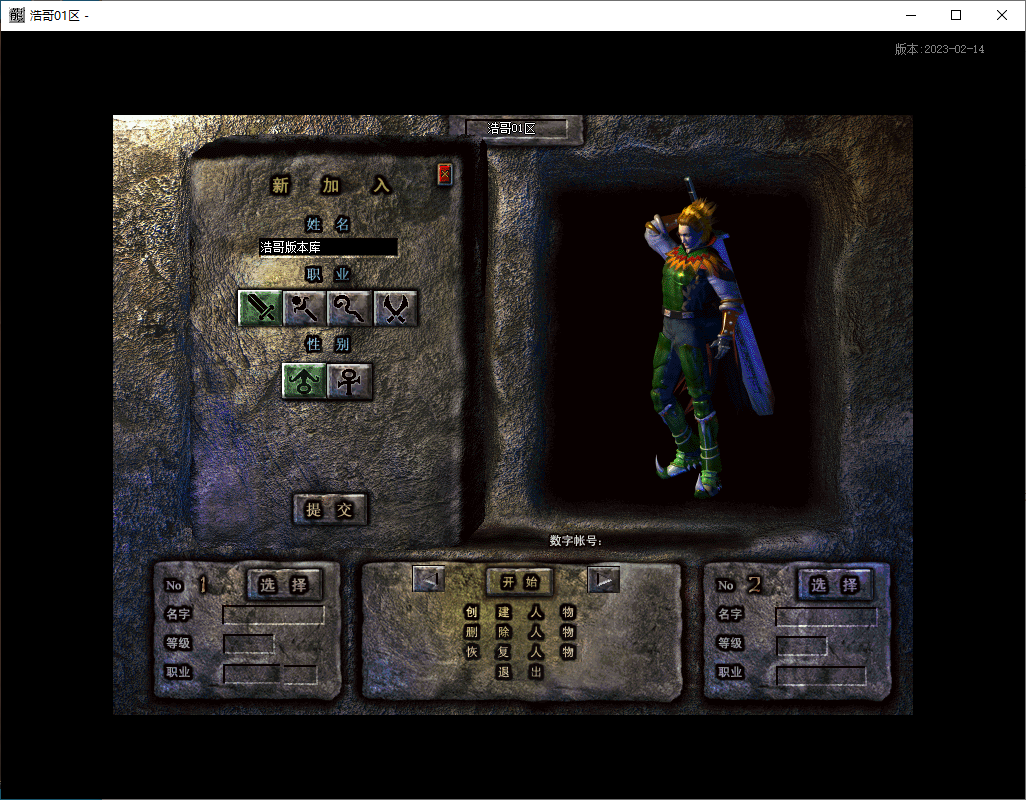Click the 浩哥01区 server name plate
The width and height of the screenshot is (1026, 800).
[516, 128]
